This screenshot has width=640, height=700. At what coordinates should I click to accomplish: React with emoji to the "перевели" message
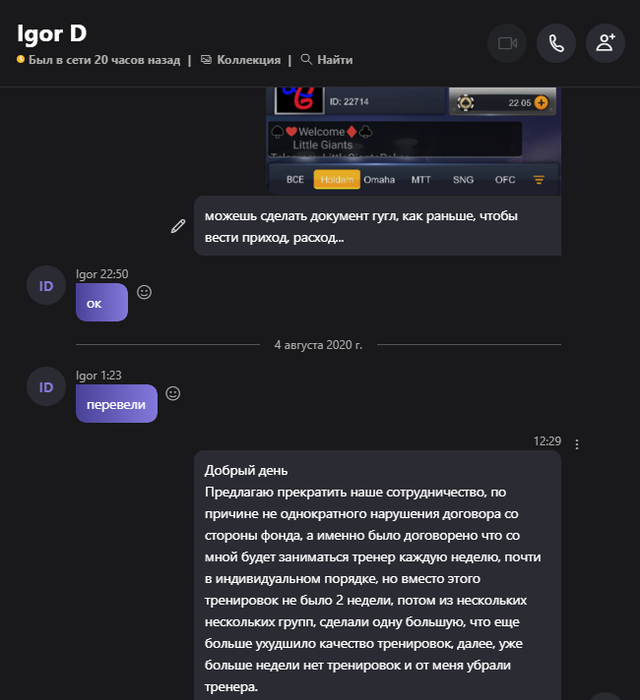(x=173, y=393)
